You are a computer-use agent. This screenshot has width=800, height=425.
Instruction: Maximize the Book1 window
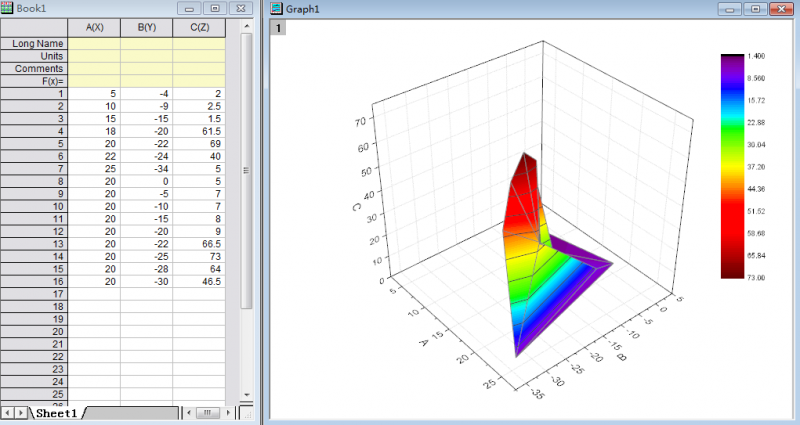pyautogui.click(x=215, y=8)
